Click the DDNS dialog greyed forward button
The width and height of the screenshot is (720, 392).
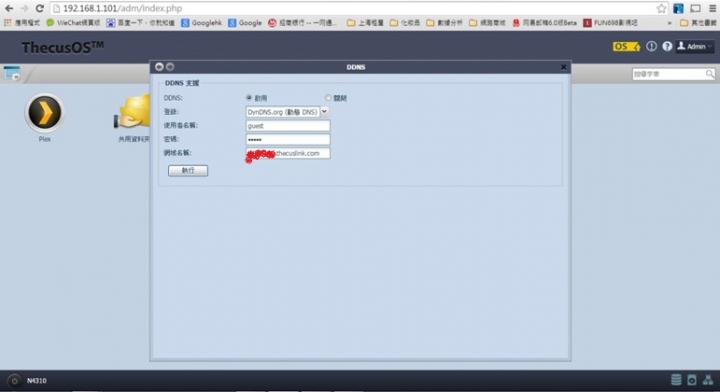click(170, 67)
